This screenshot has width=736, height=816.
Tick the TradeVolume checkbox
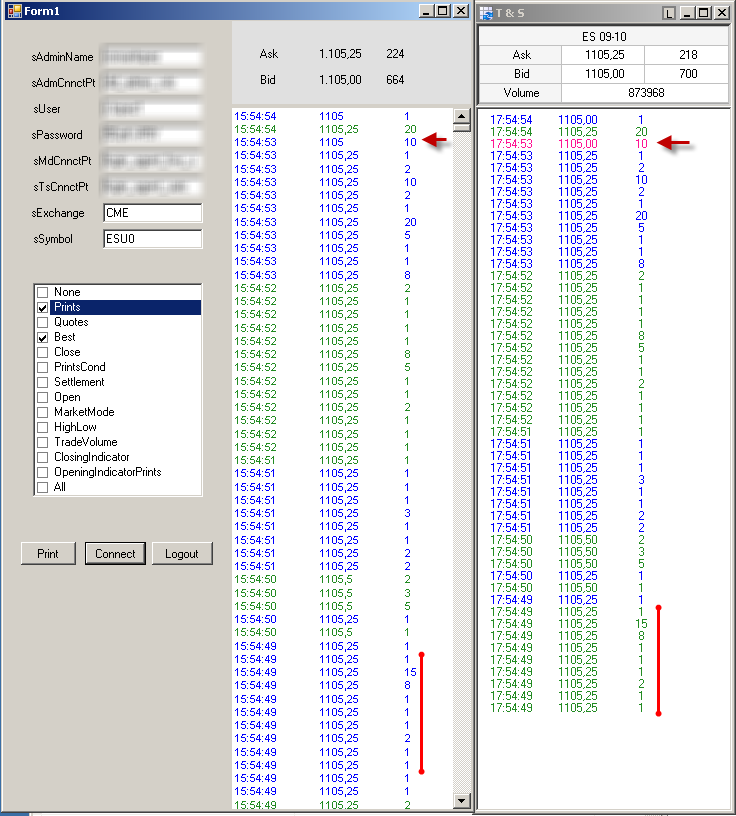coord(43,442)
